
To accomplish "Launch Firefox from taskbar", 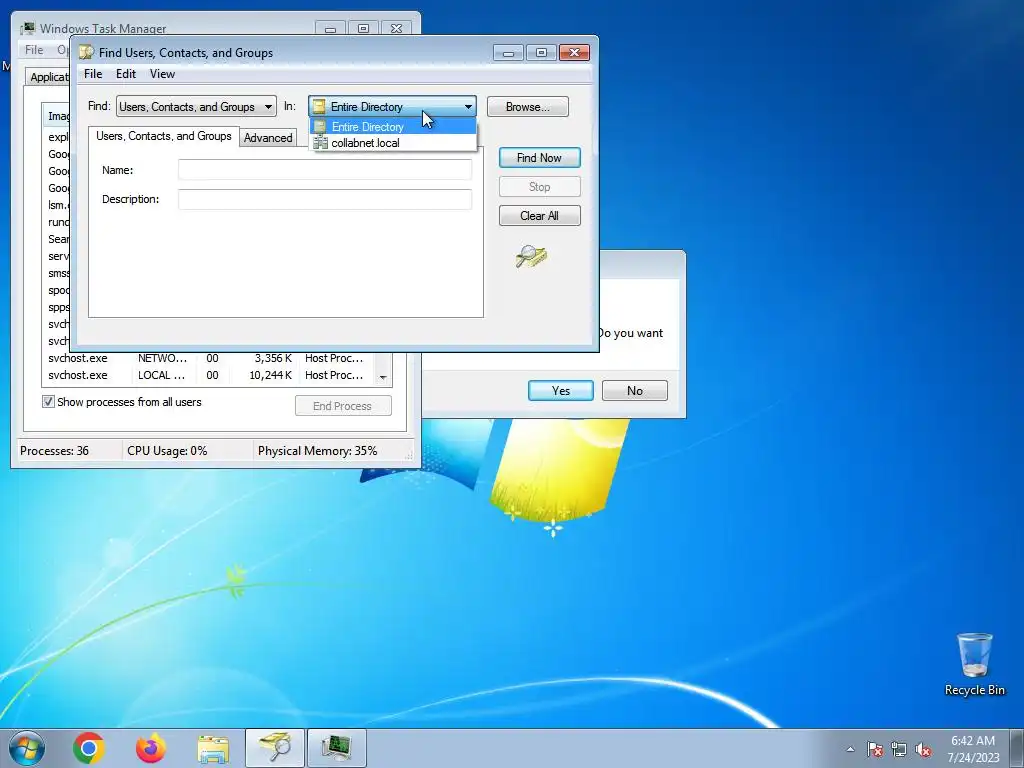I will coord(151,748).
